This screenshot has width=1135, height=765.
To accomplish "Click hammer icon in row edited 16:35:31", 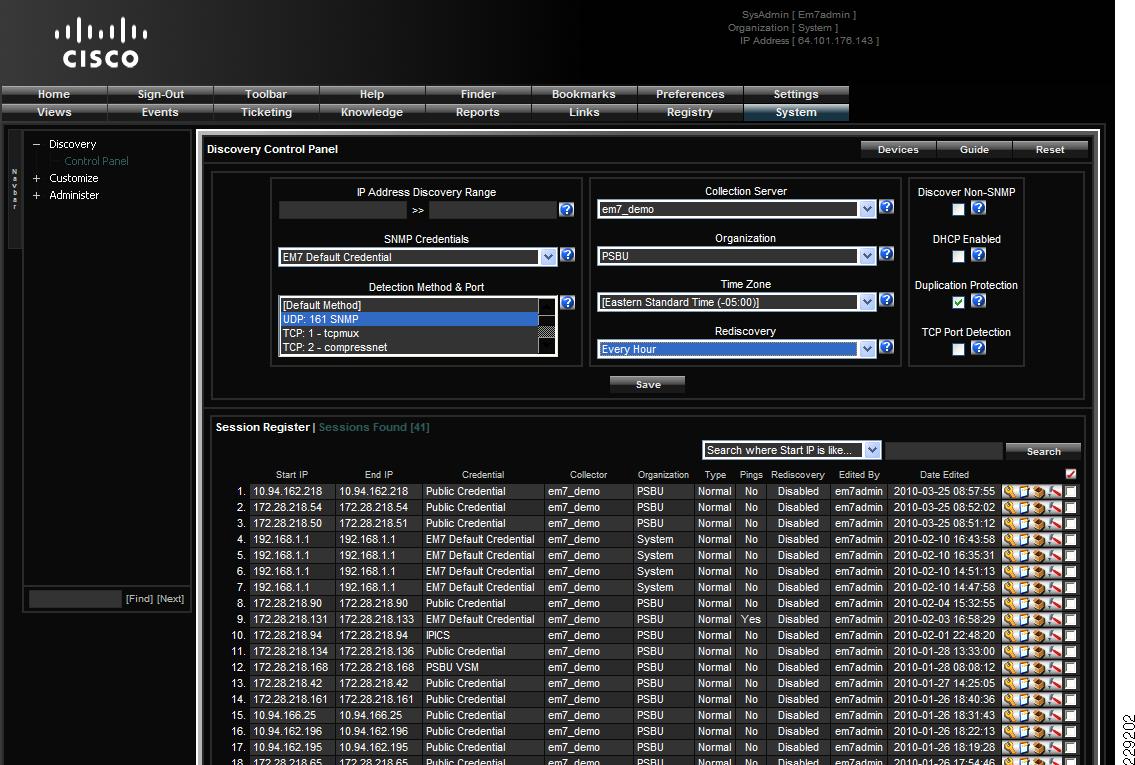I will (1055, 555).
